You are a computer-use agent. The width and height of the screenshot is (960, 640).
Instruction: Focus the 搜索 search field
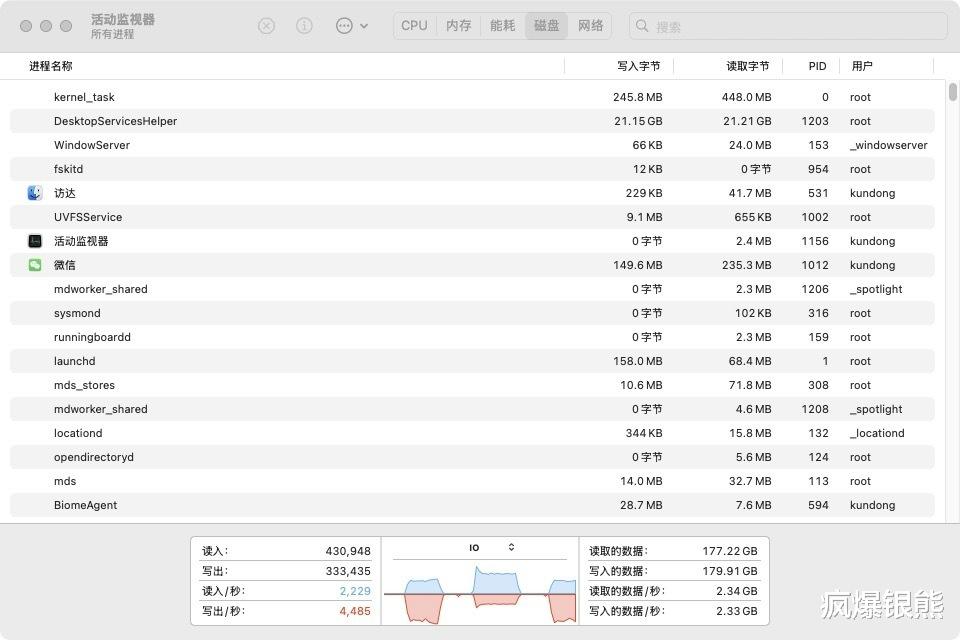789,26
